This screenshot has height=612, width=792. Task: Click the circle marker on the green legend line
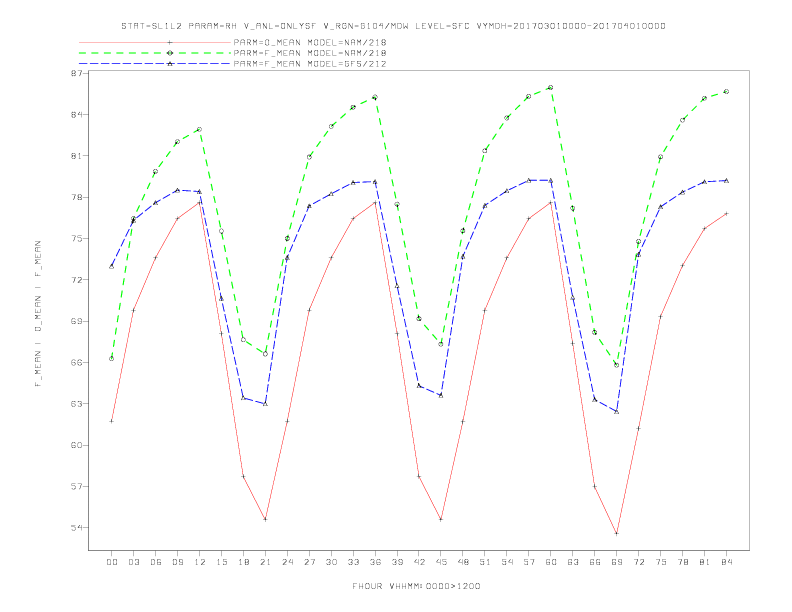point(170,53)
